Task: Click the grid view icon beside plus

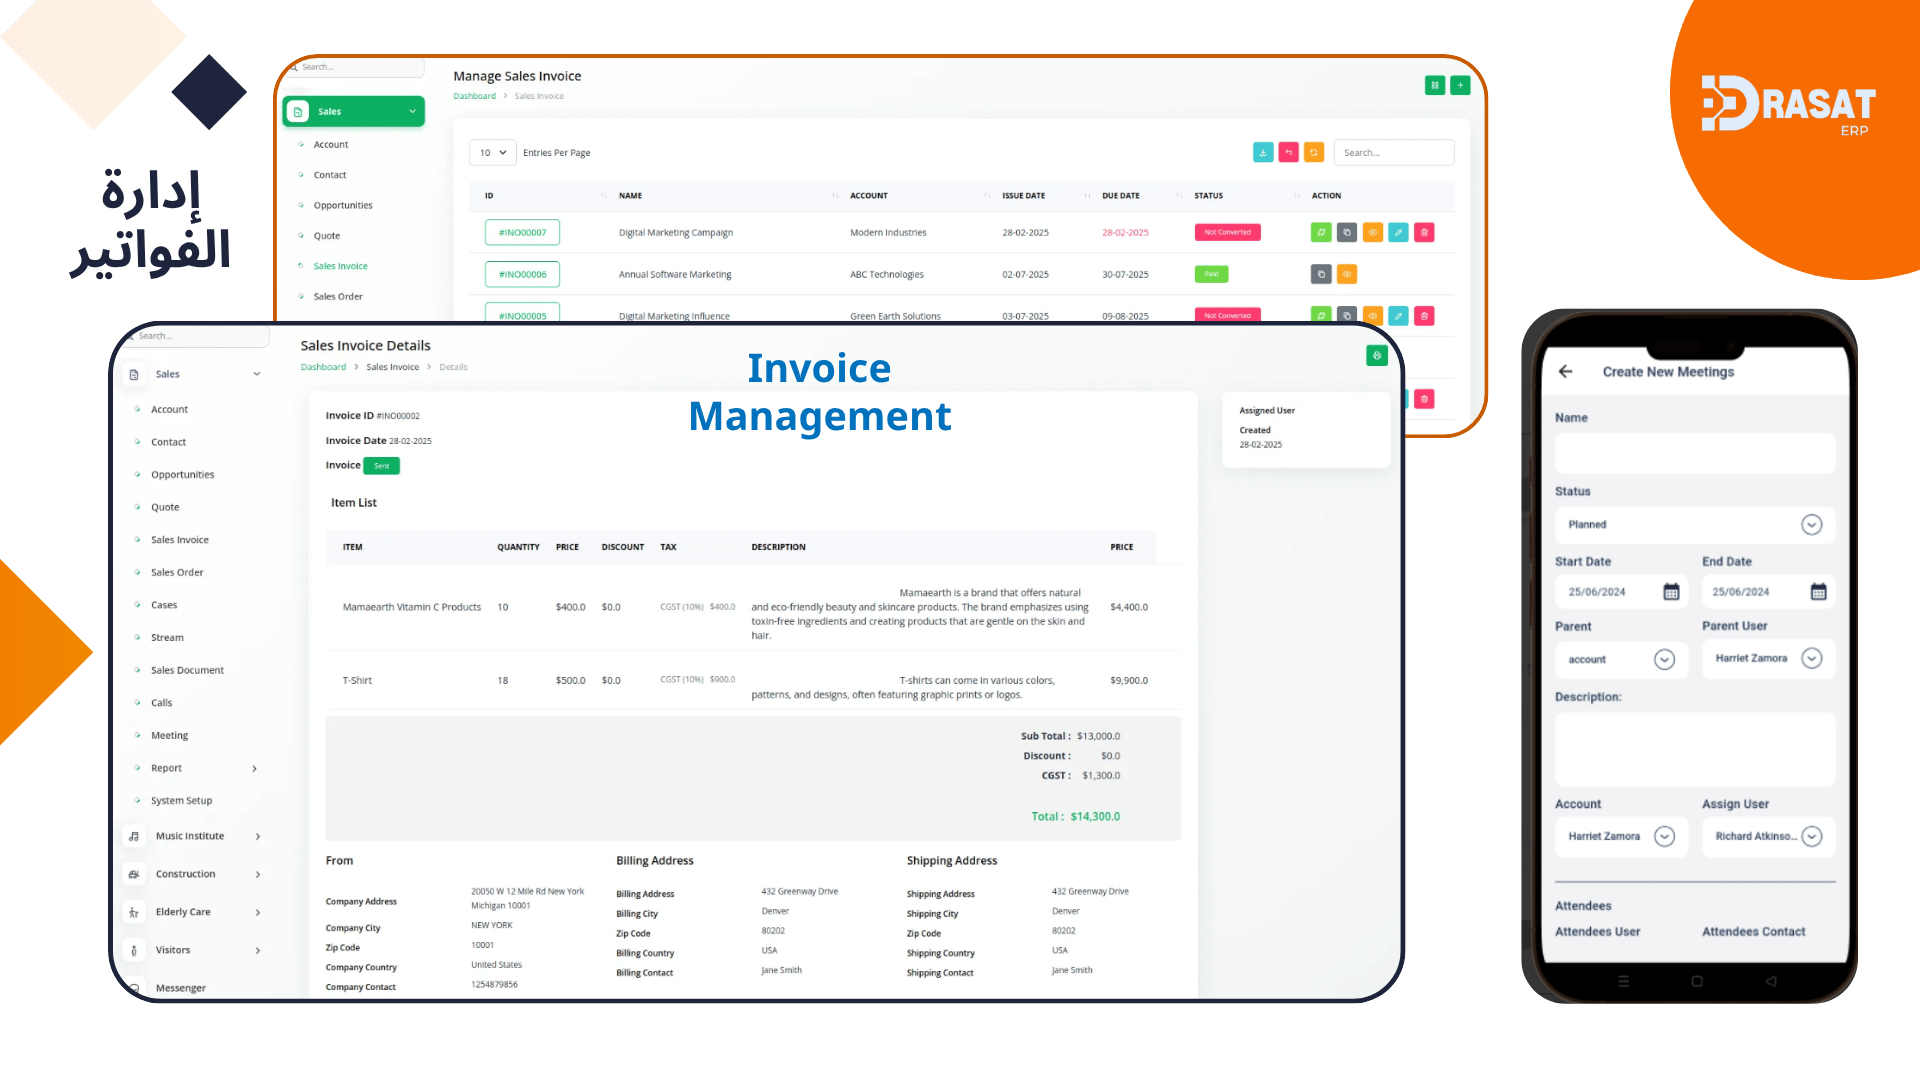Action: click(x=1434, y=86)
